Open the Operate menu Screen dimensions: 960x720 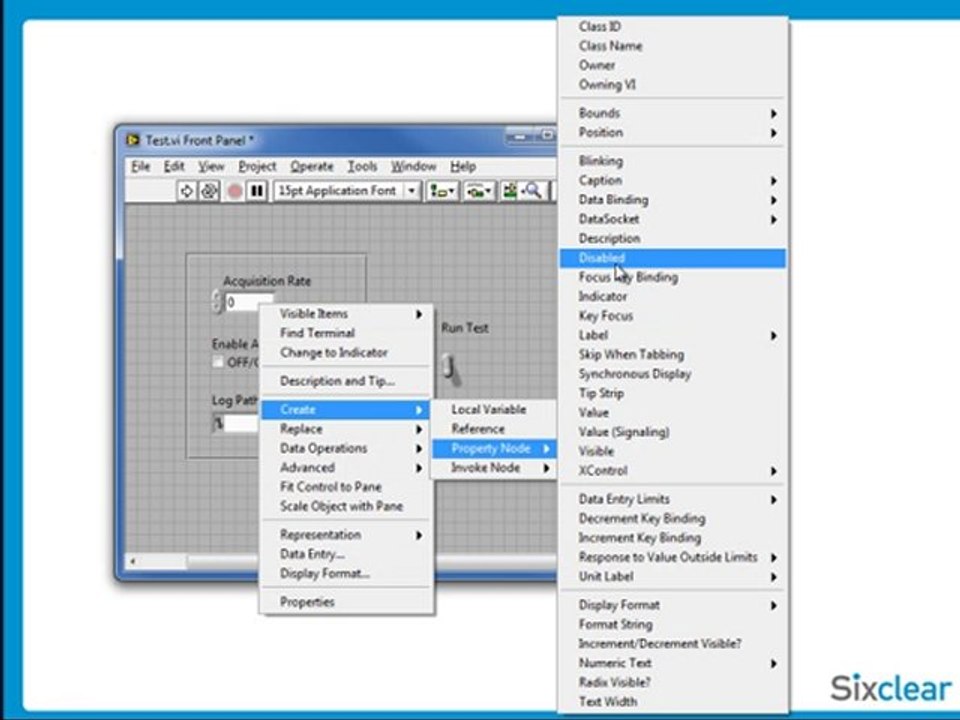312,167
